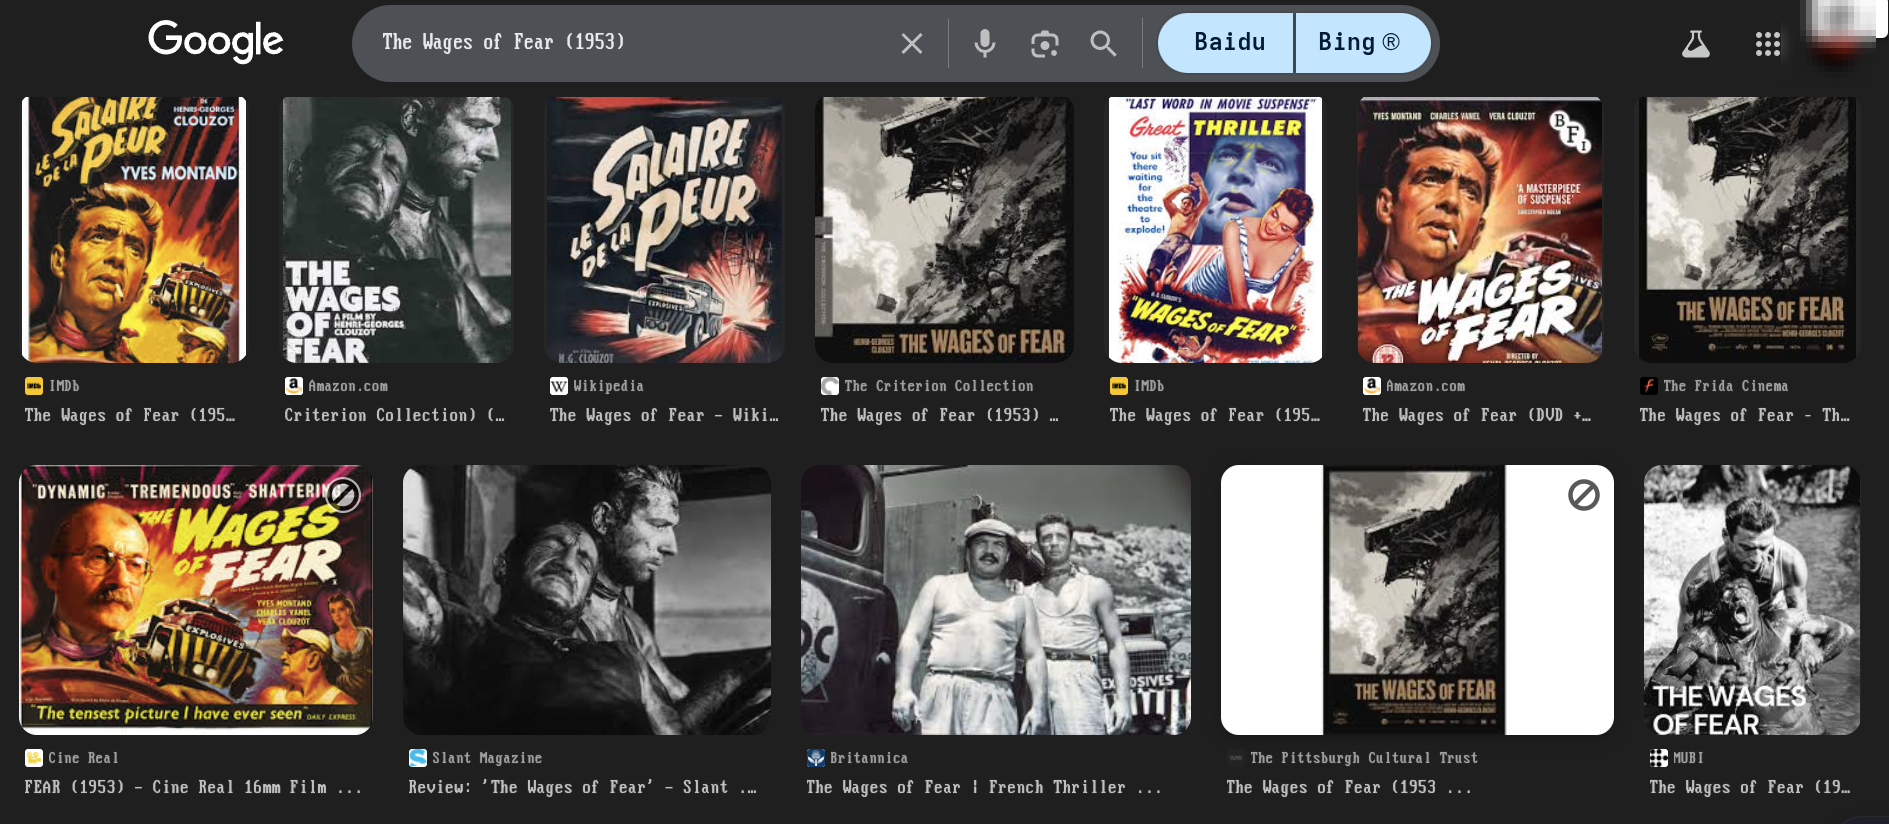Viewport: 1889px width, 824px height.
Task: Click 'The Frida Cinema' source name
Action: click(x=1726, y=386)
